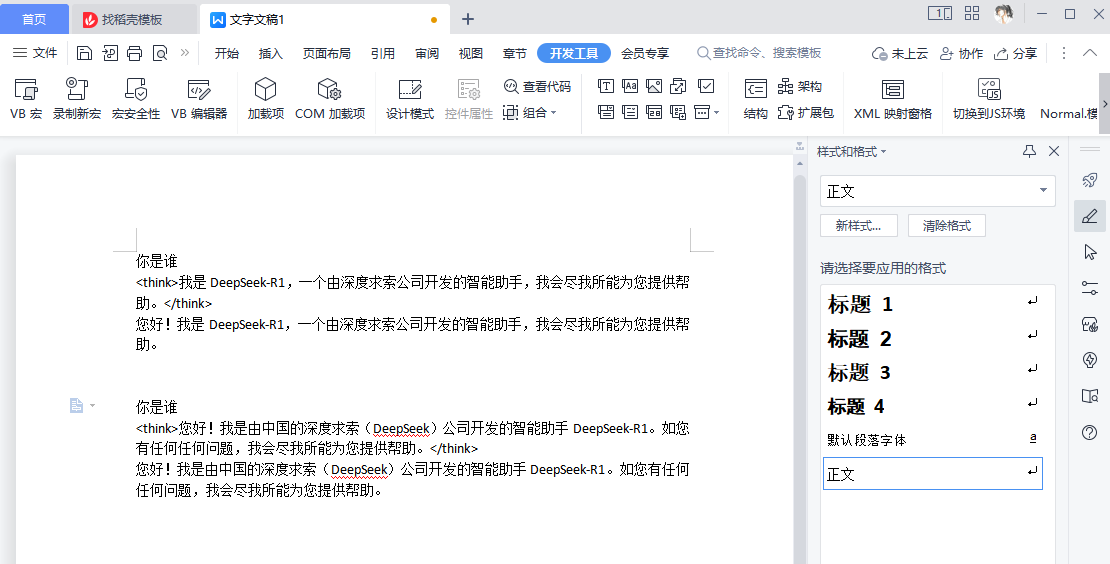The image size is (1110, 564).
Task: Insert picture content control
Action: (654, 86)
